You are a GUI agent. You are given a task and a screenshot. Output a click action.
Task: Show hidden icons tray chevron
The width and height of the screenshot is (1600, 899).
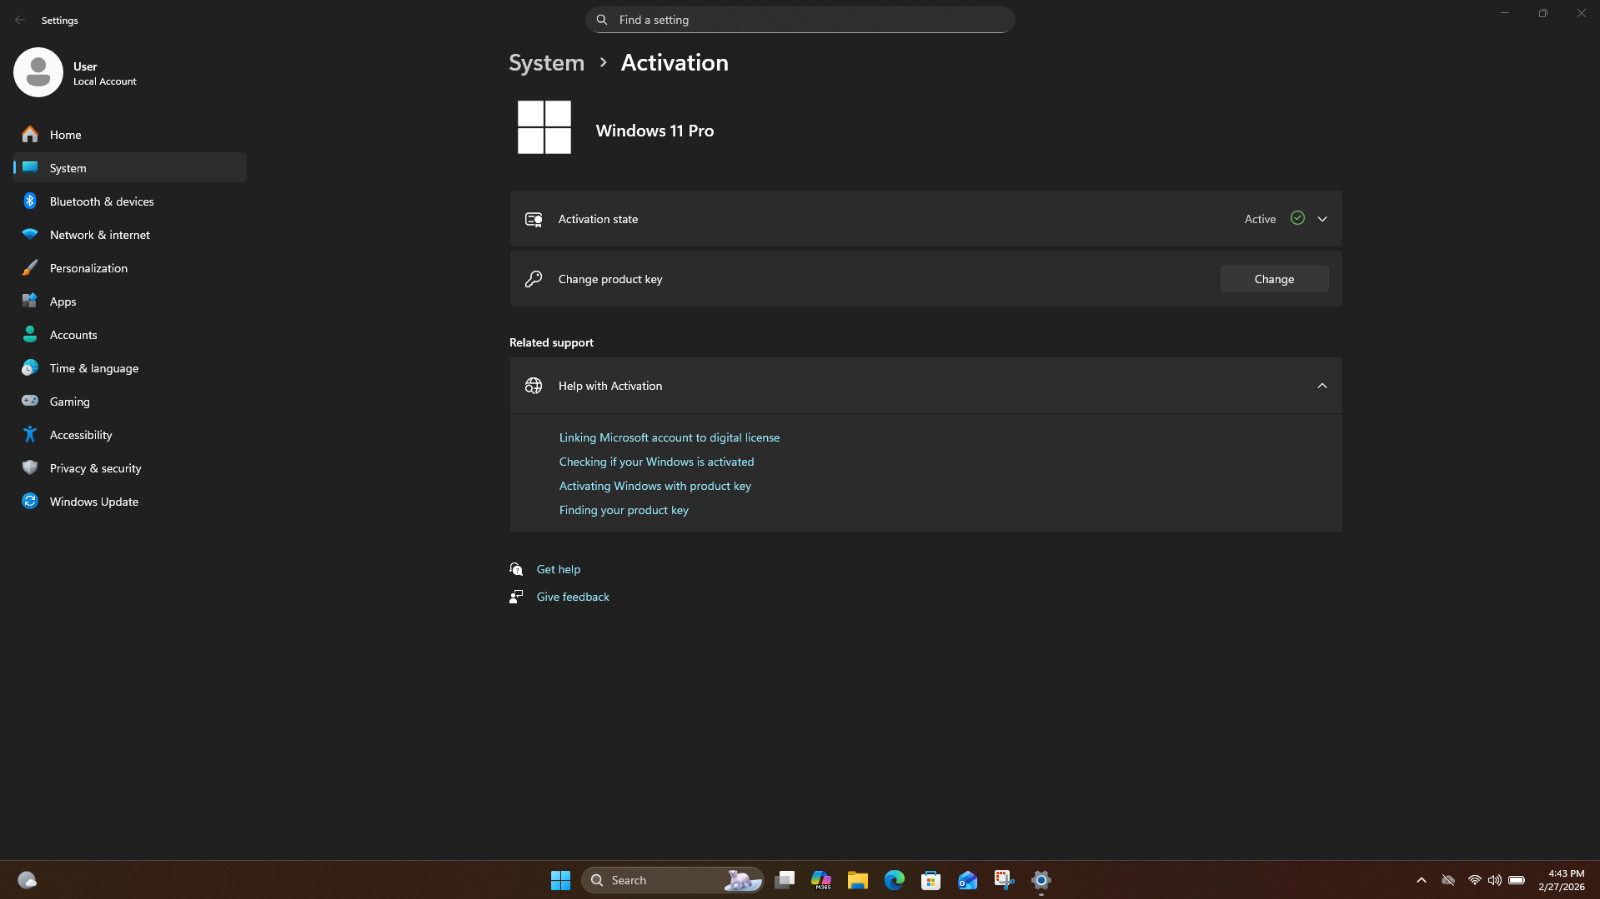1421,880
